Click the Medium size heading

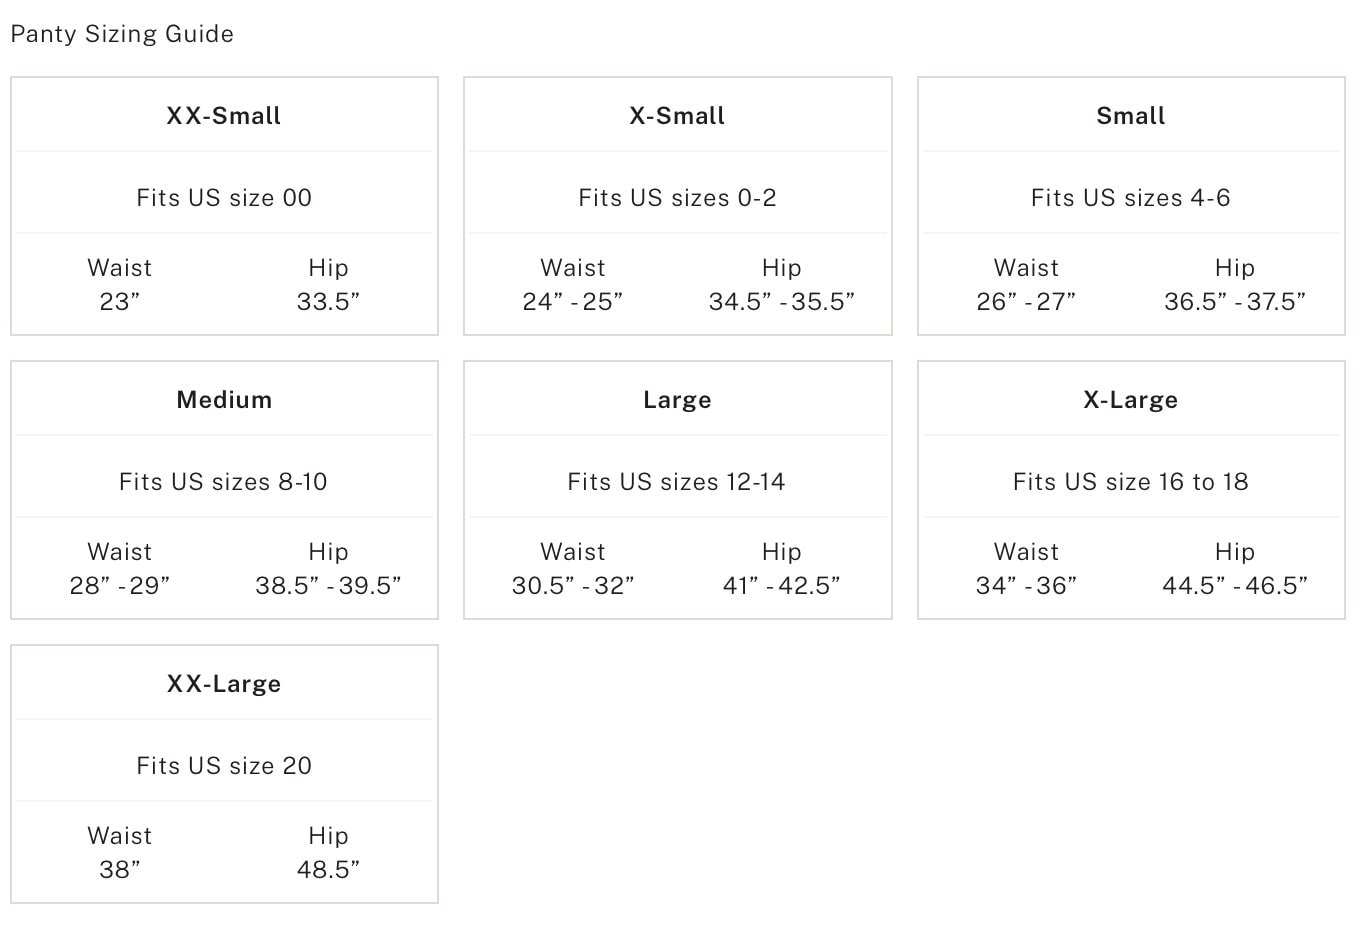point(224,400)
